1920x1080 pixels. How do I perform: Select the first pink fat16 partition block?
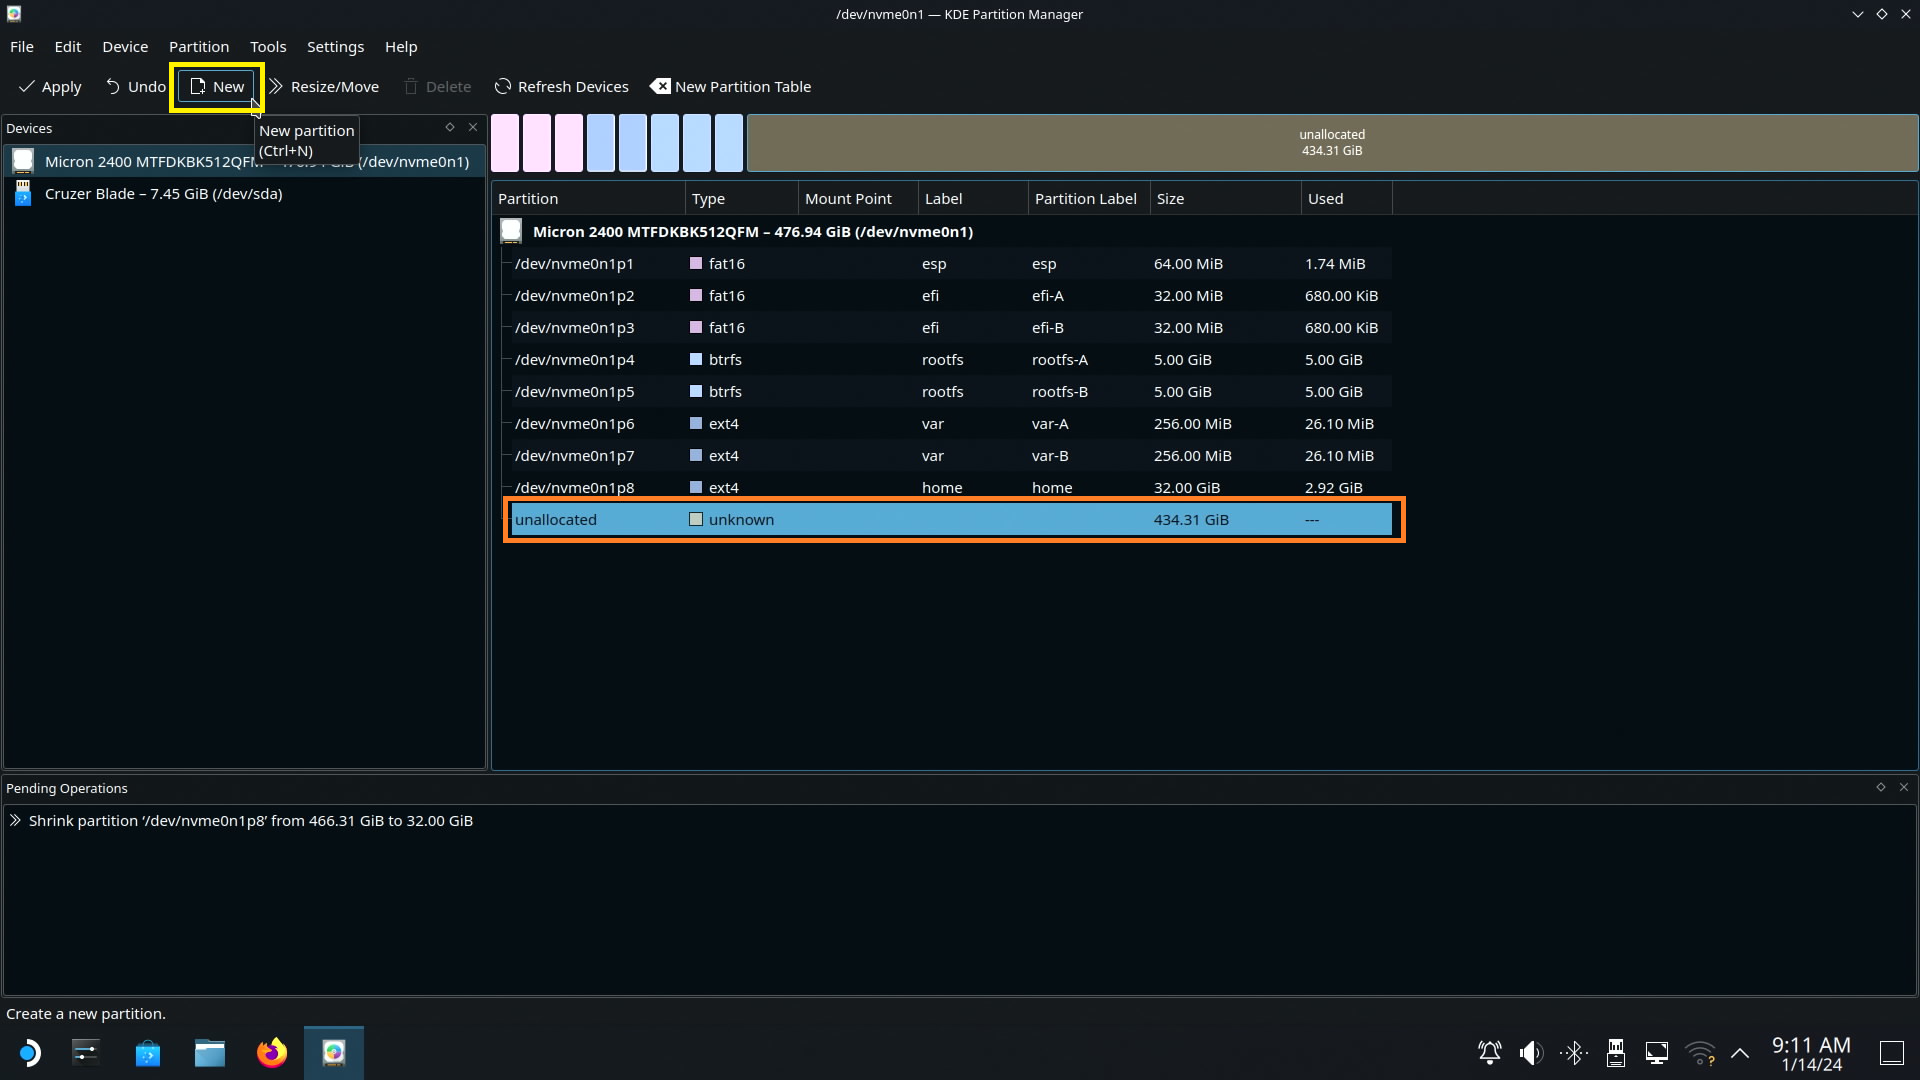pos(505,143)
